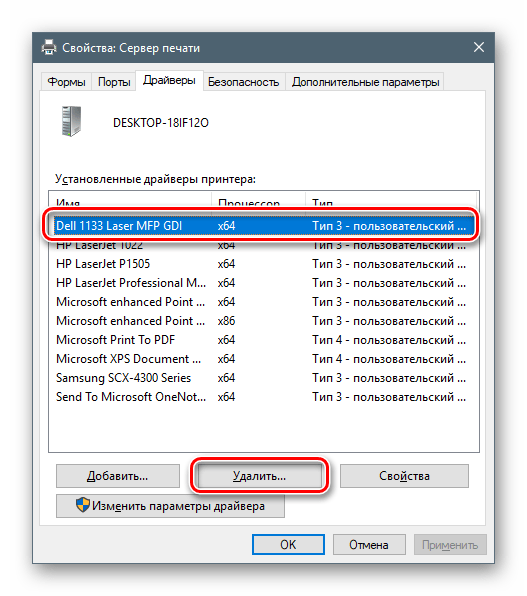Click Тип 4 cell for XPS Document
This screenshot has height=596, width=527.
(x=389, y=359)
